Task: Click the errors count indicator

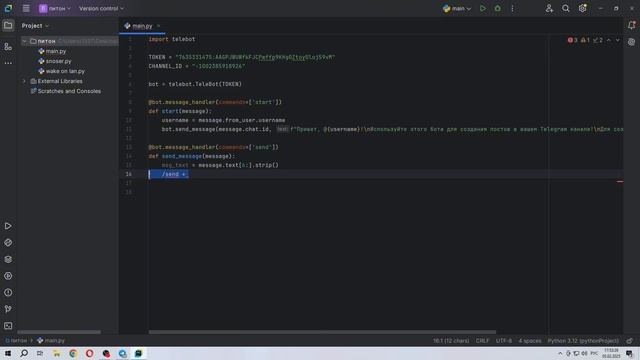Action: pyautogui.click(x=572, y=40)
